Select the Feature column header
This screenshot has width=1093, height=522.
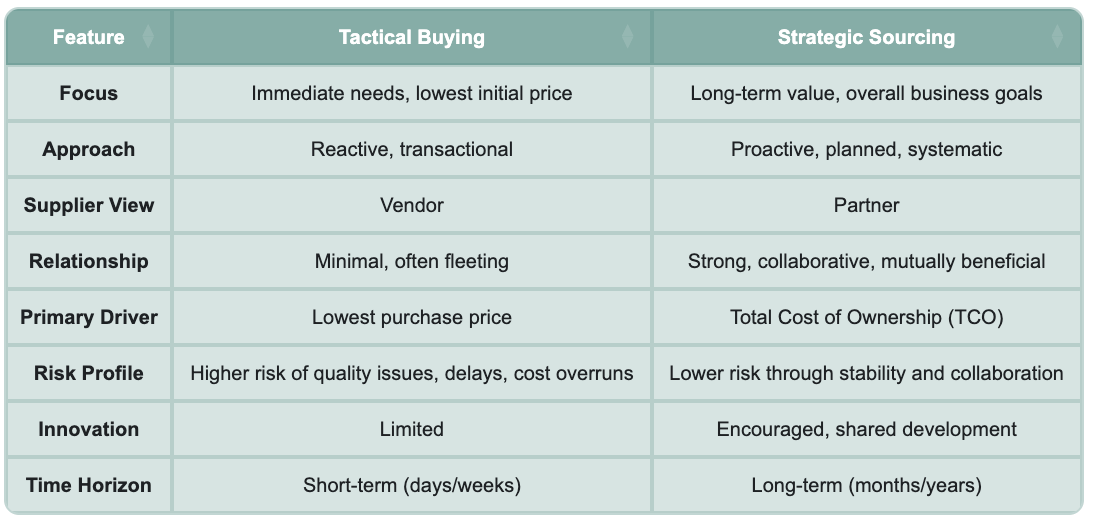tap(89, 37)
